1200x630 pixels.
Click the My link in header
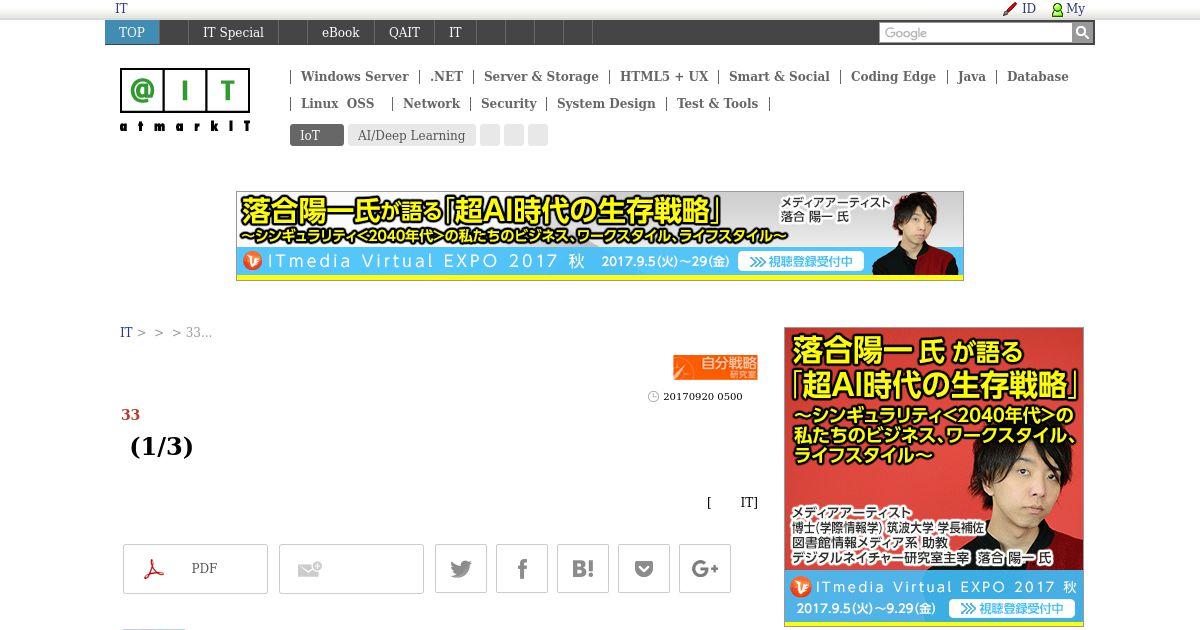(1076, 9)
